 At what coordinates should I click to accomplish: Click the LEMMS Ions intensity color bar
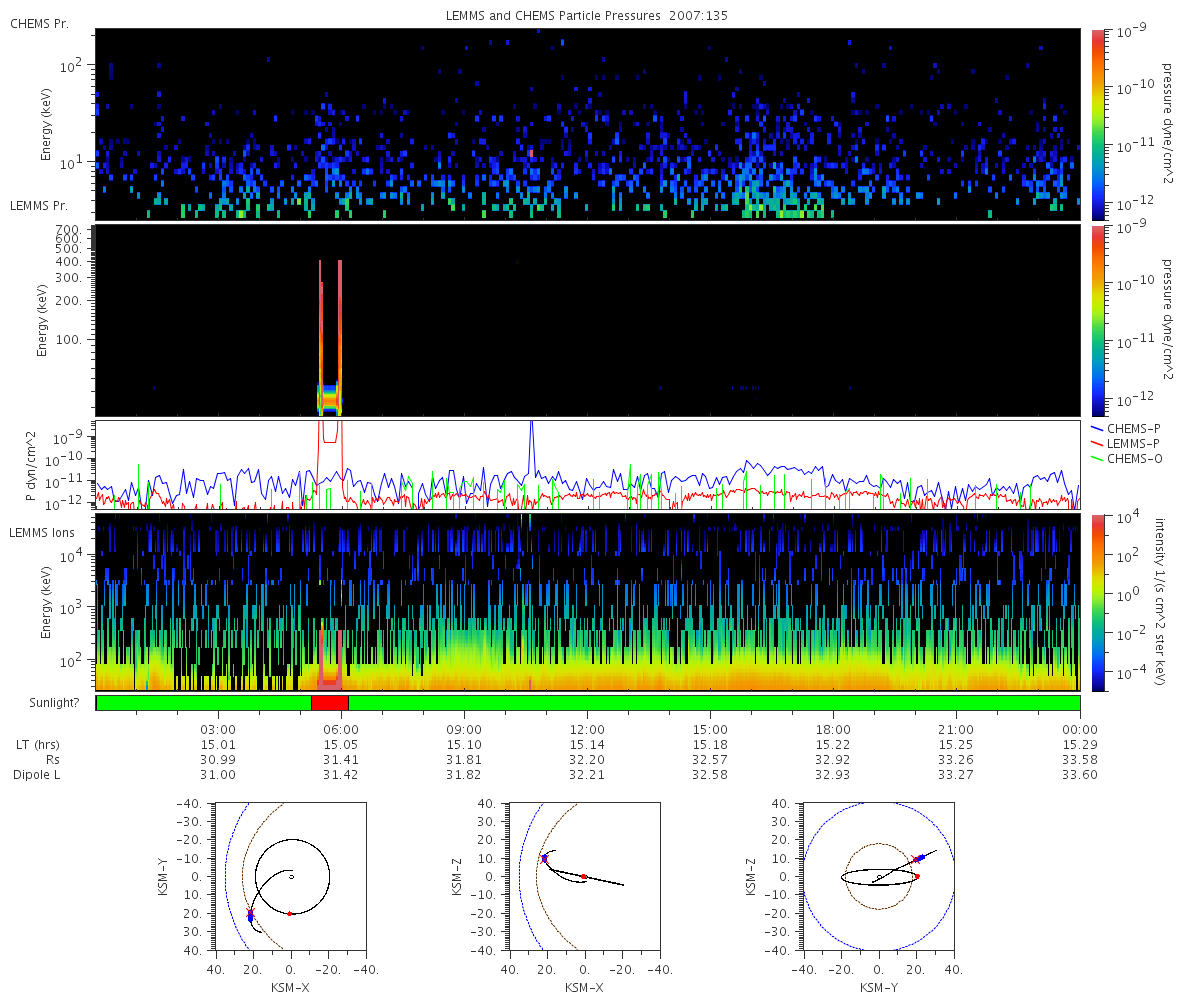click(x=1098, y=603)
